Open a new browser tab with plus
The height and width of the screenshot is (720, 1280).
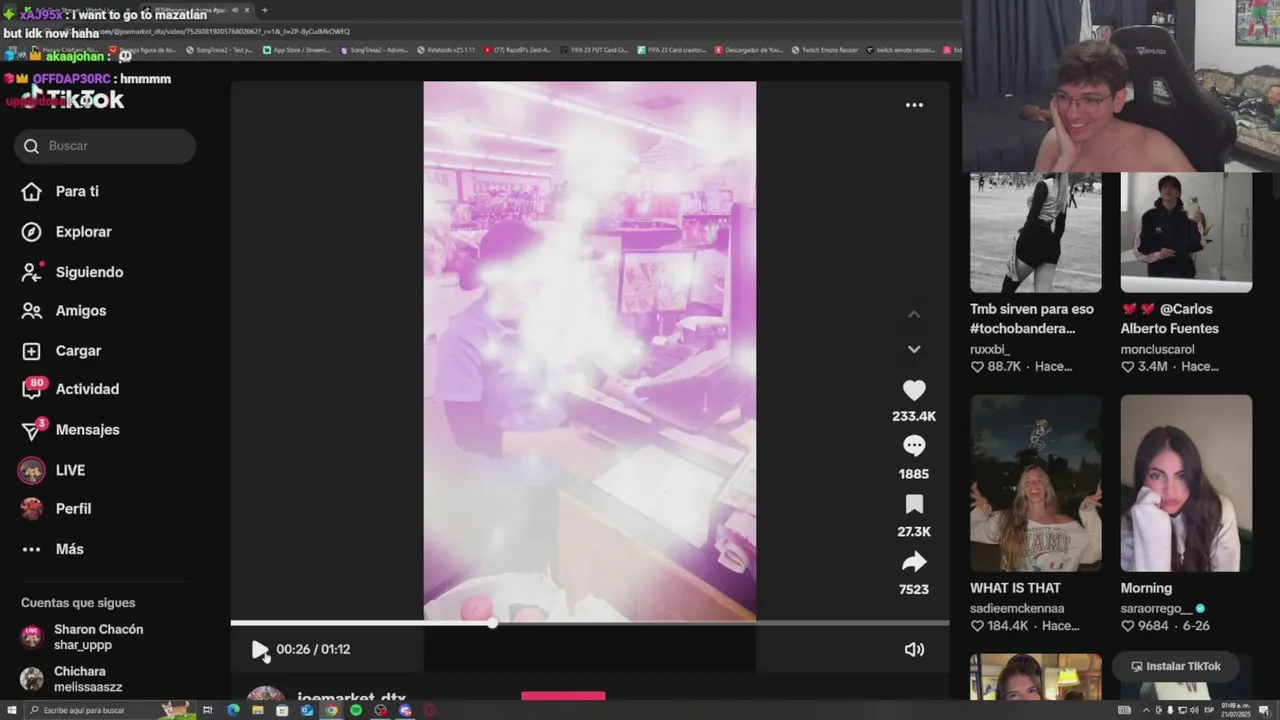click(265, 10)
